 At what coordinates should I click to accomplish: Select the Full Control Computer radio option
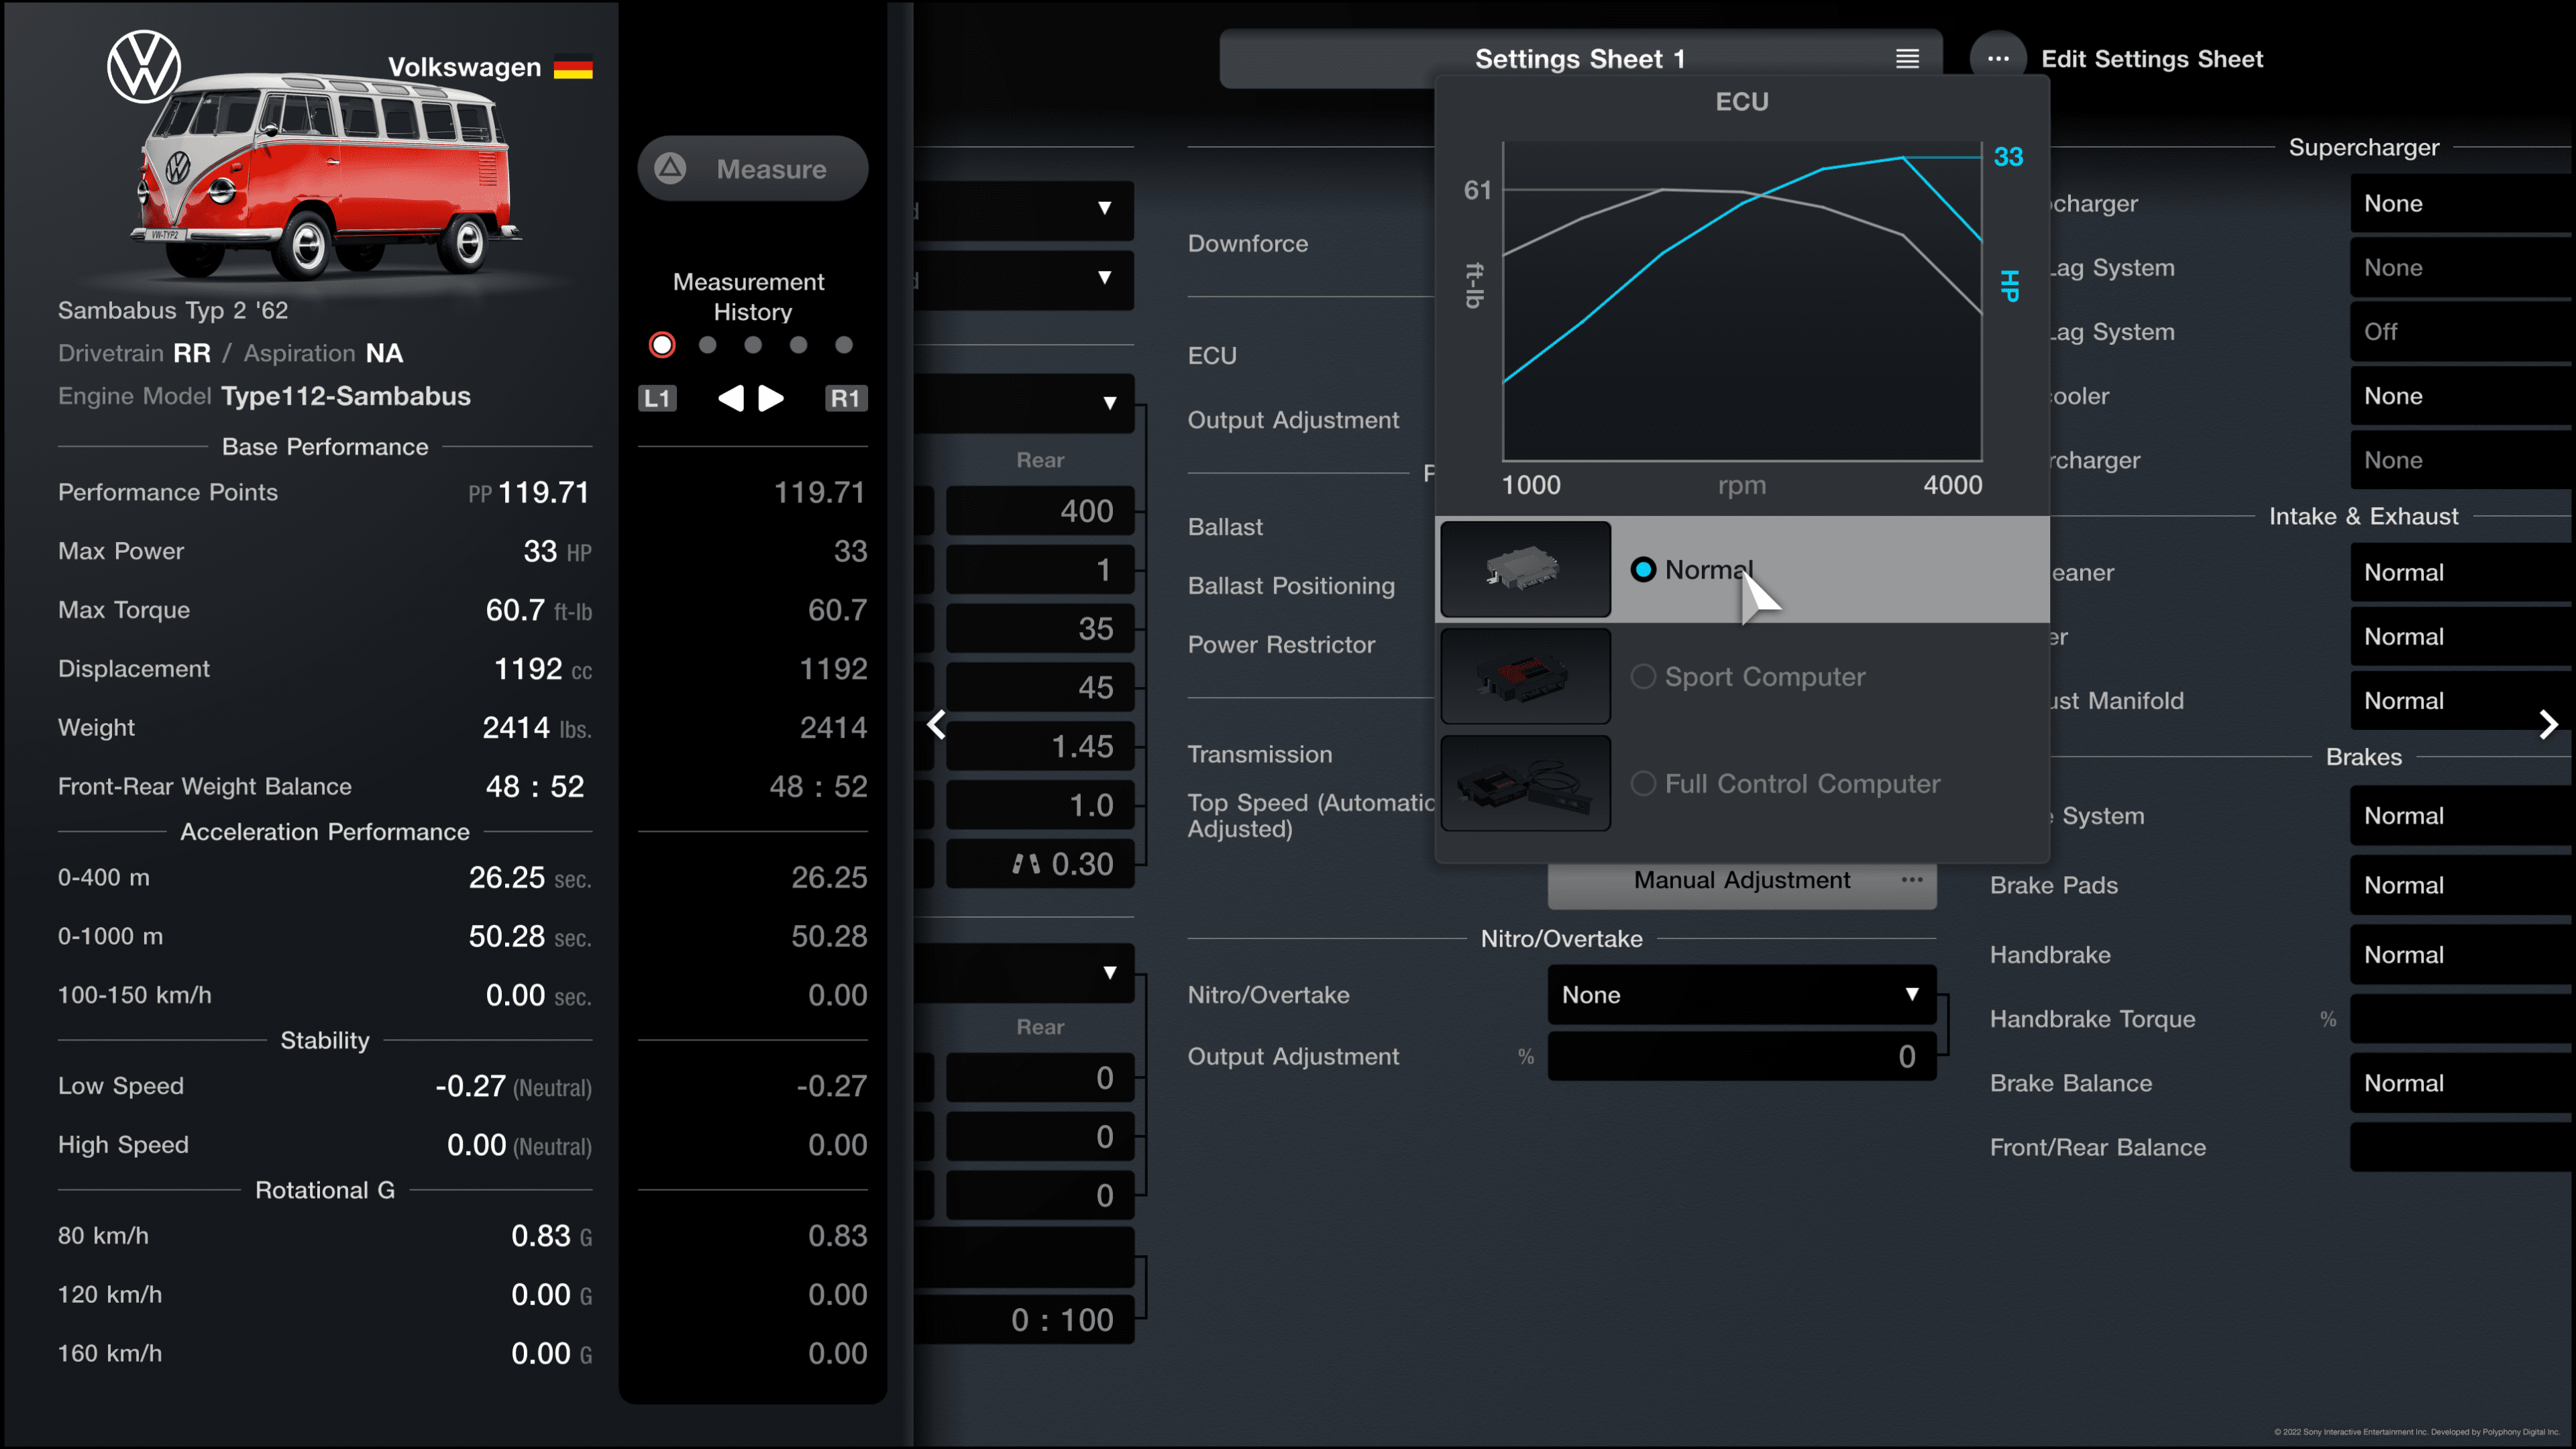coord(1643,783)
